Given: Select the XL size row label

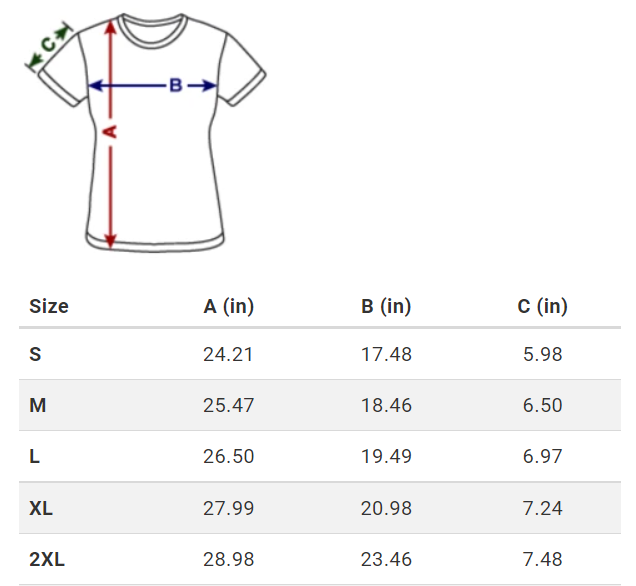Looking at the screenshot, I should [x=41, y=508].
